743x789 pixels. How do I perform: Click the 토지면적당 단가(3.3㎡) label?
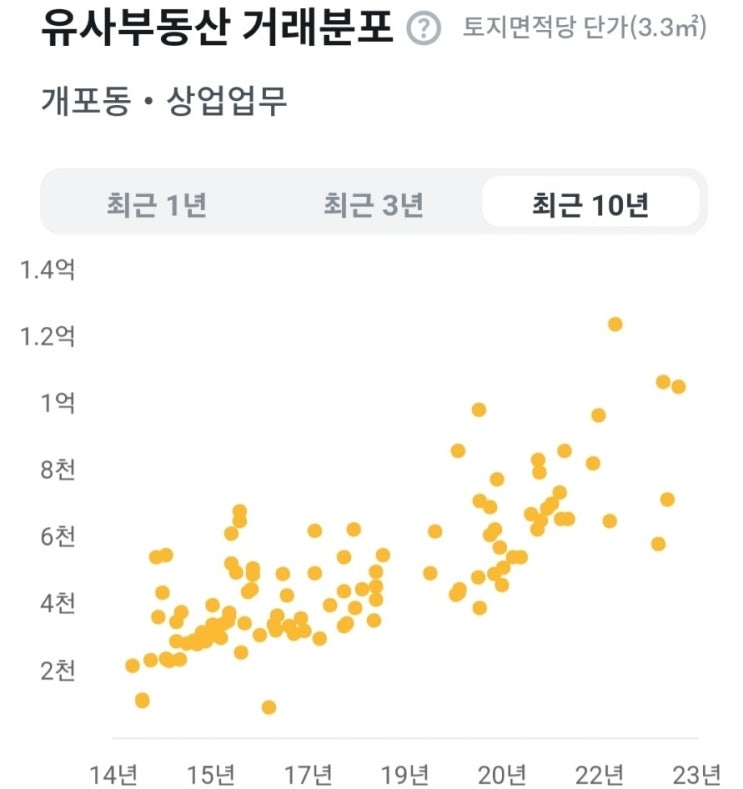[584, 28]
